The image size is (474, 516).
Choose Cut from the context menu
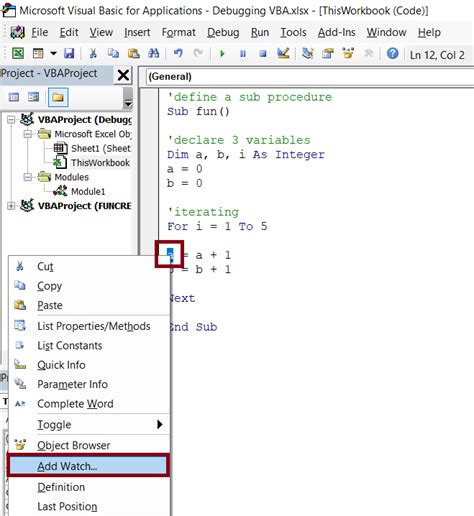pos(89,267)
